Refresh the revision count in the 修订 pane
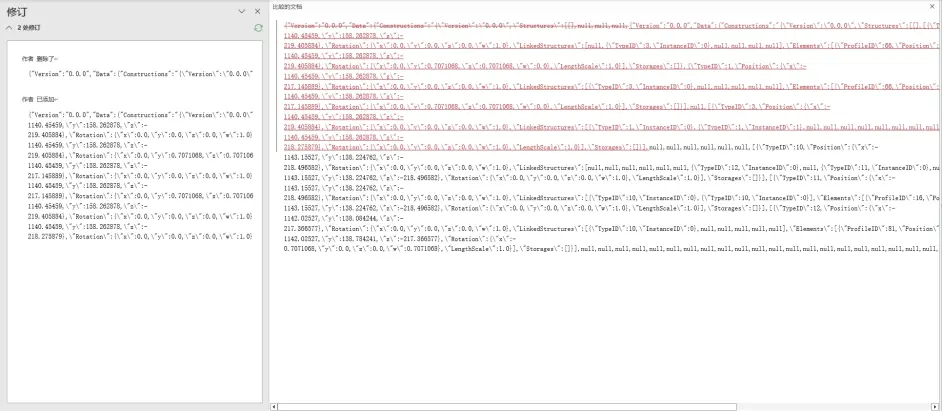 click(x=258, y=28)
